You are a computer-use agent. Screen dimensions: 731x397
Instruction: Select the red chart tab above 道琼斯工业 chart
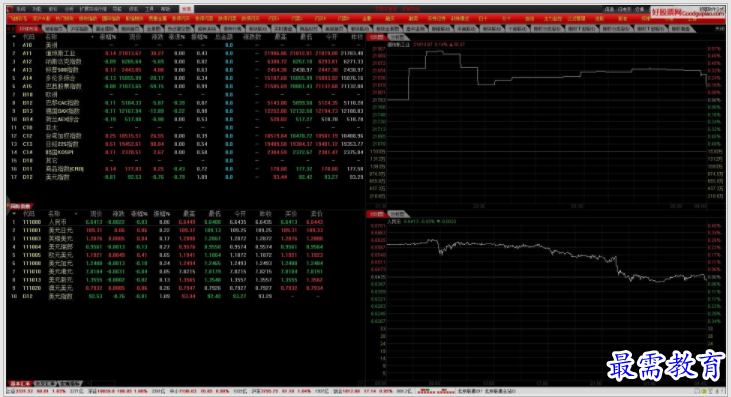pos(377,37)
